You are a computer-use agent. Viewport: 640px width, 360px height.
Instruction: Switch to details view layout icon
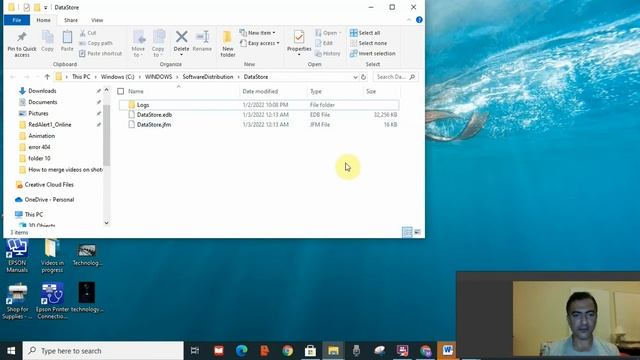[407, 232]
